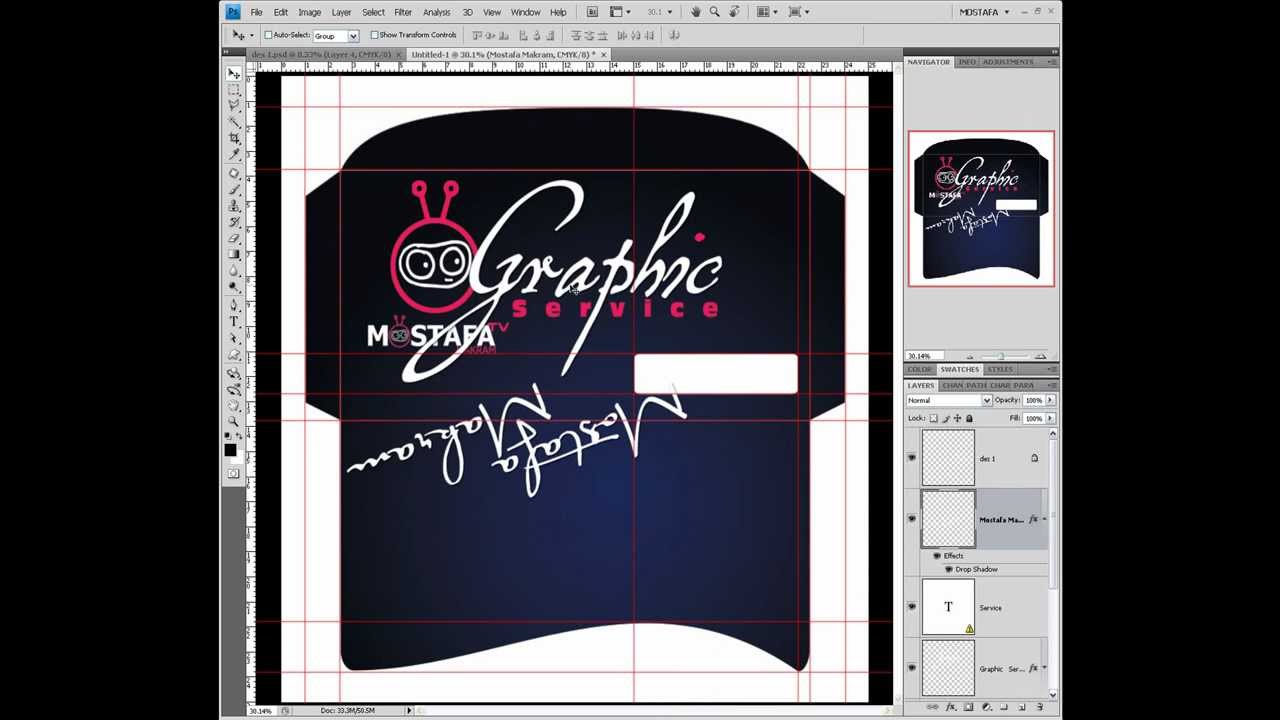Switch to the SWATCHES panel tab
The width and height of the screenshot is (1280, 720).
tap(959, 369)
